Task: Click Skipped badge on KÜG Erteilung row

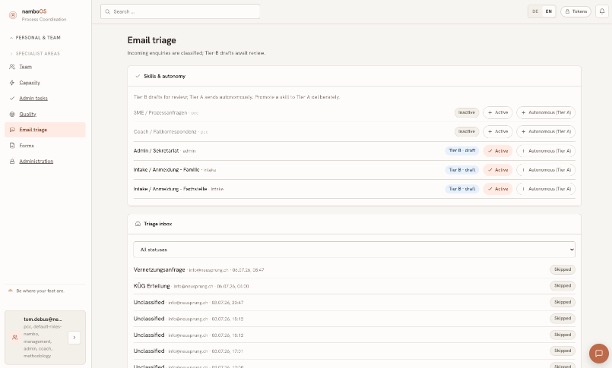Action: point(562,286)
